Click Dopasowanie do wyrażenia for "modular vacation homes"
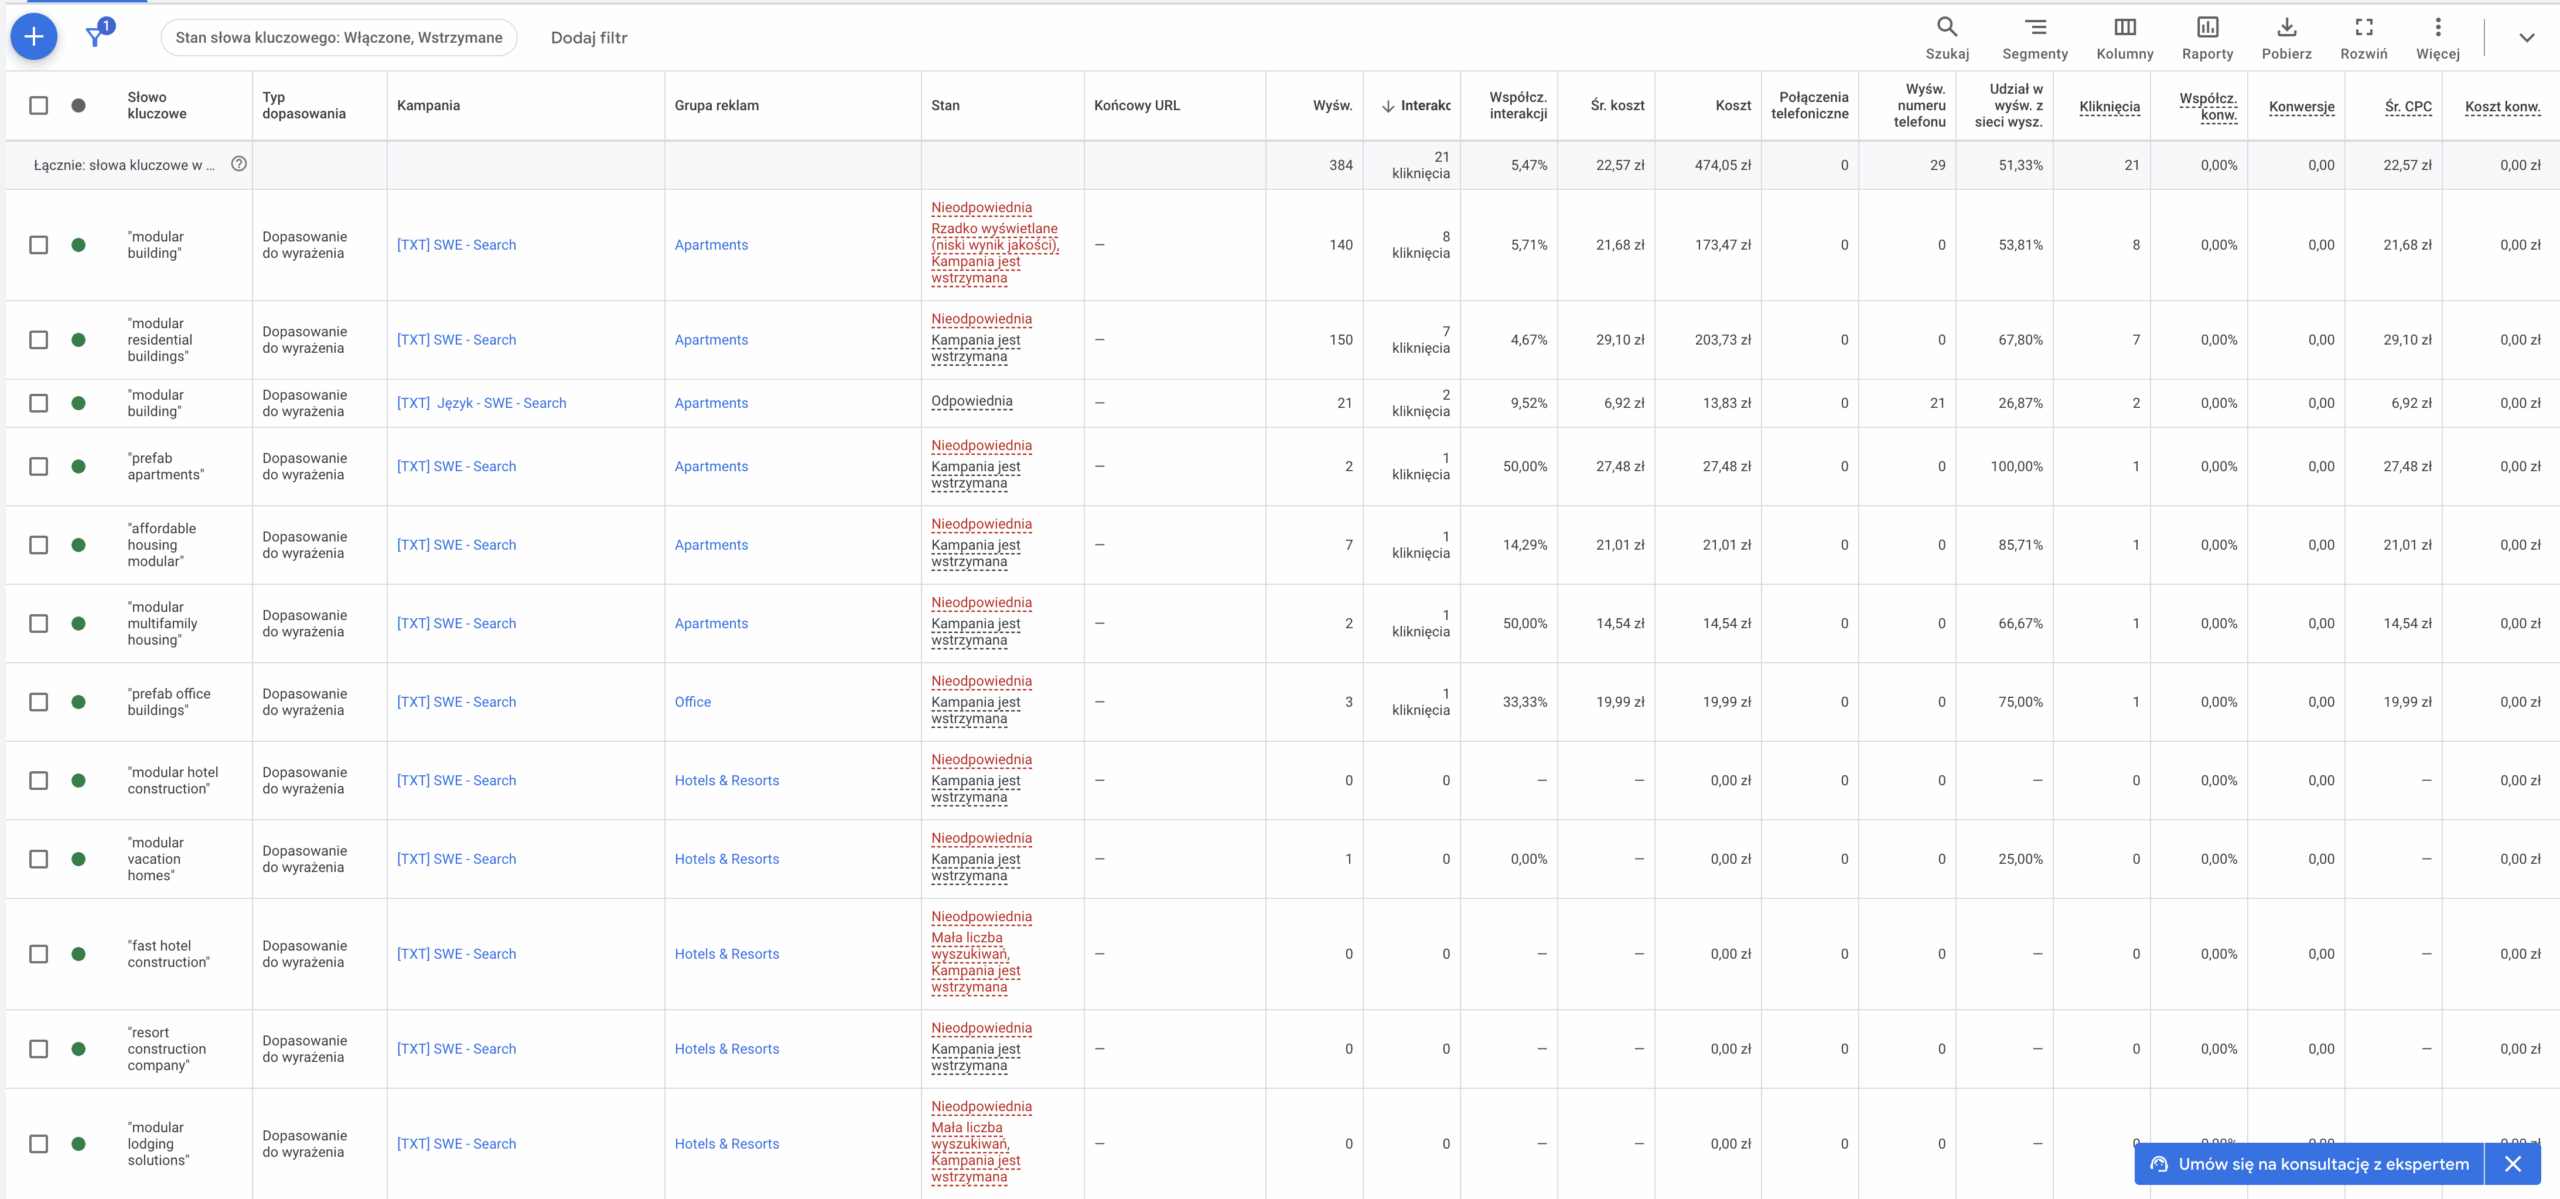This screenshot has width=2560, height=1199. pos(304,859)
